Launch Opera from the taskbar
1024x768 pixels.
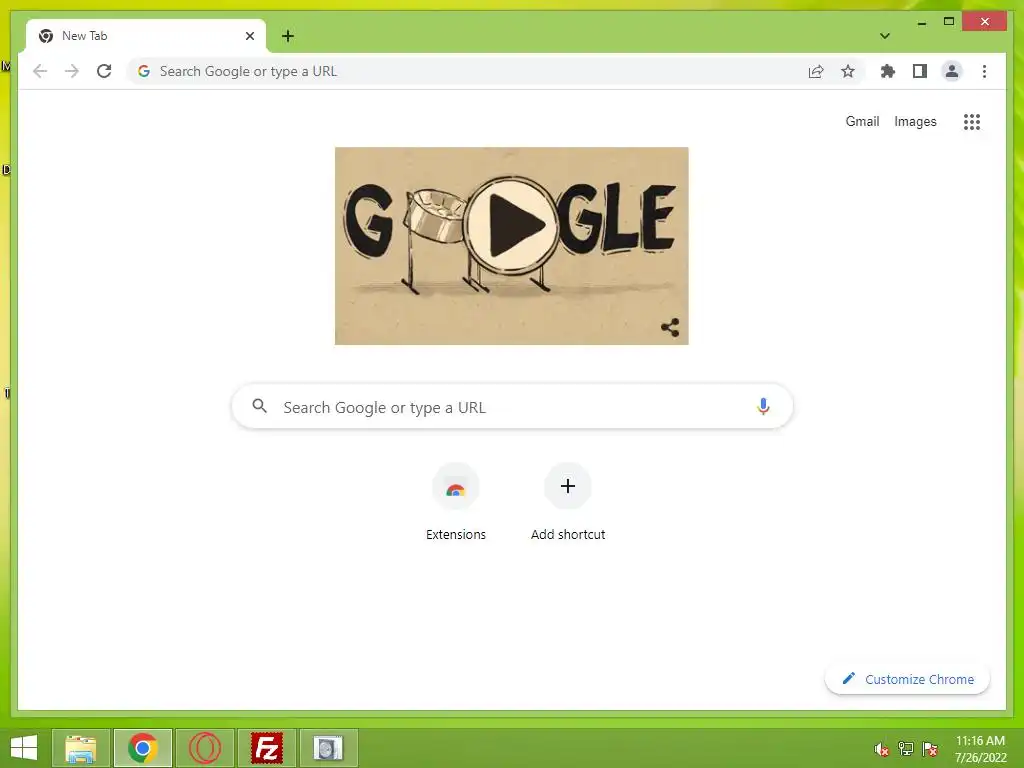(205, 748)
